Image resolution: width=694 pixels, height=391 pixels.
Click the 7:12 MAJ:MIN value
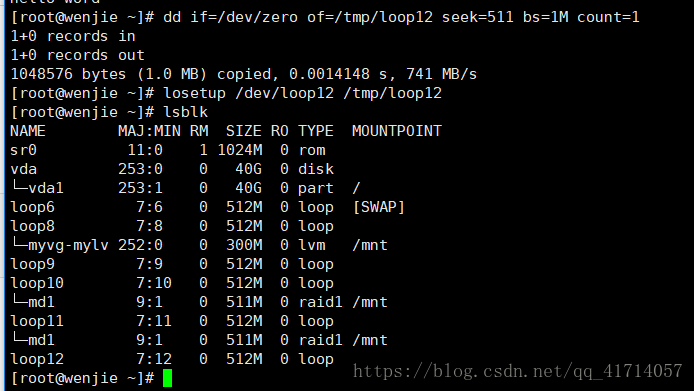[154, 360]
